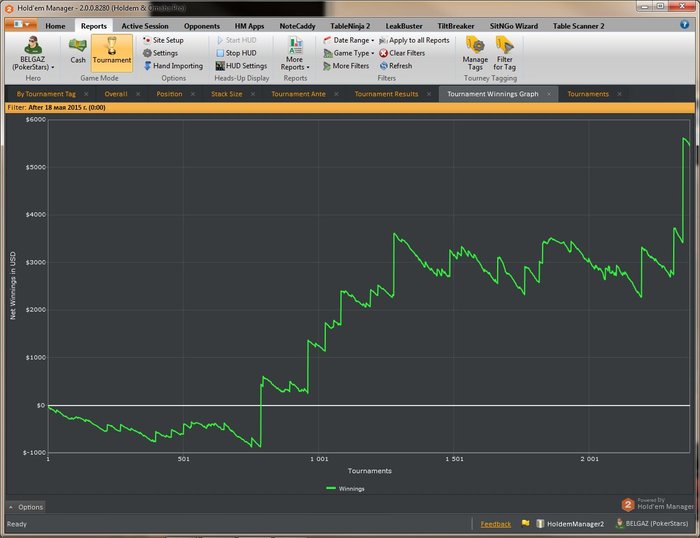The width and height of the screenshot is (700, 538).
Task: Open the Feedback link
Action: pyautogui.click(x=496, y=524)
